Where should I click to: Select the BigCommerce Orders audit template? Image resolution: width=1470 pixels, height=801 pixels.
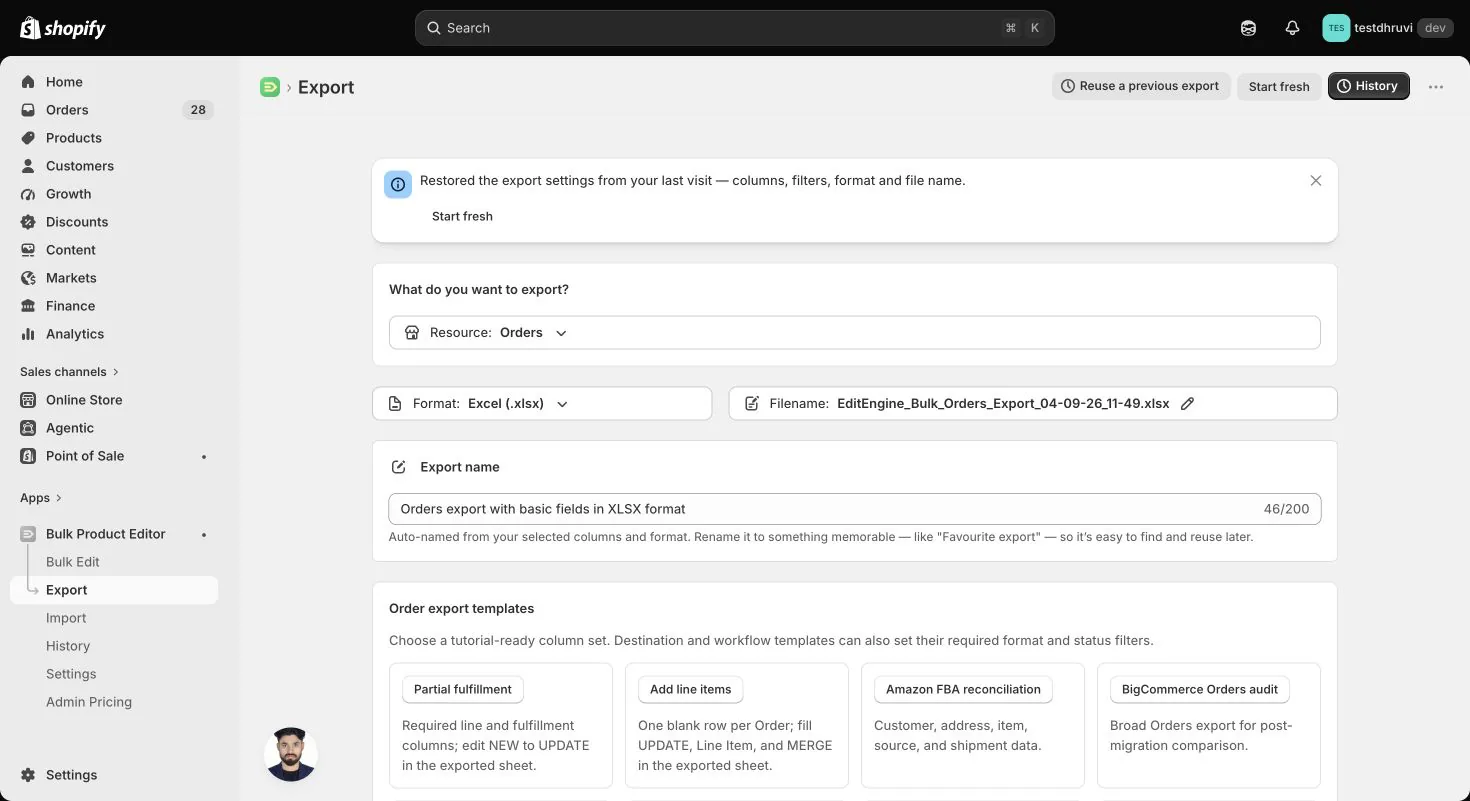(x=1200, y=689)
